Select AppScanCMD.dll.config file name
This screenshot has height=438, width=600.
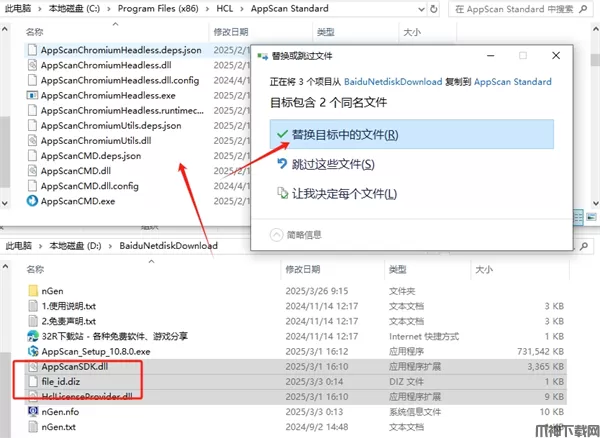point(90,186)
